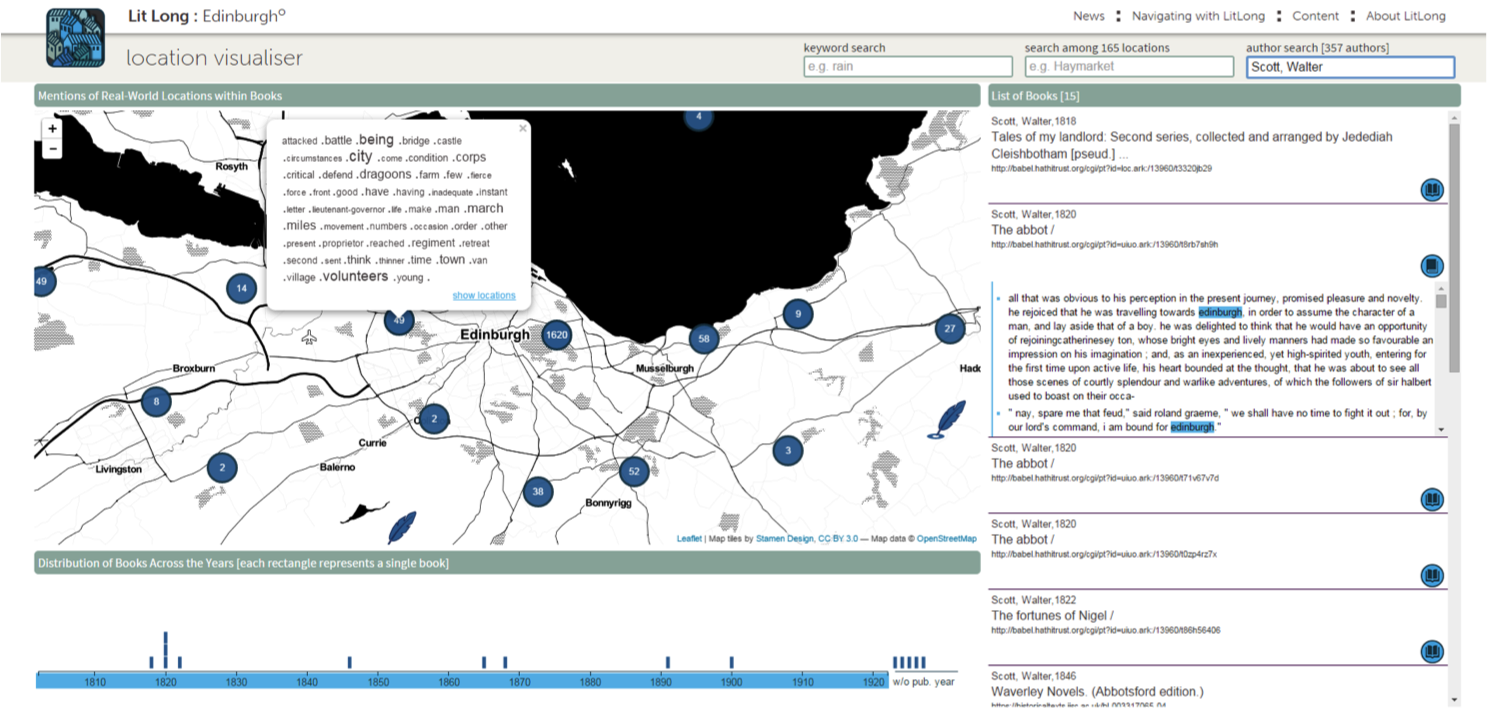The image size is (1487, 709).
Task: Click the word 'dragoons' in word cloud
Action: point(385,174)
